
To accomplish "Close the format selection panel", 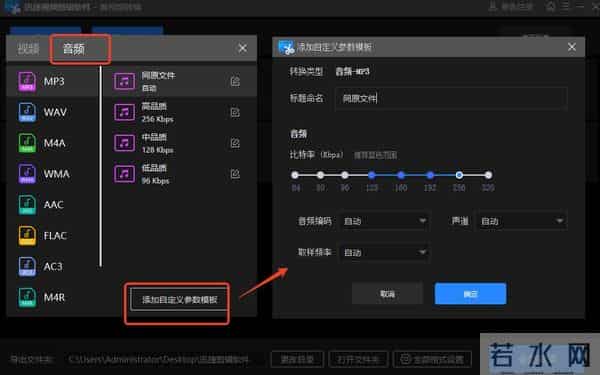I will click(242, 48).
